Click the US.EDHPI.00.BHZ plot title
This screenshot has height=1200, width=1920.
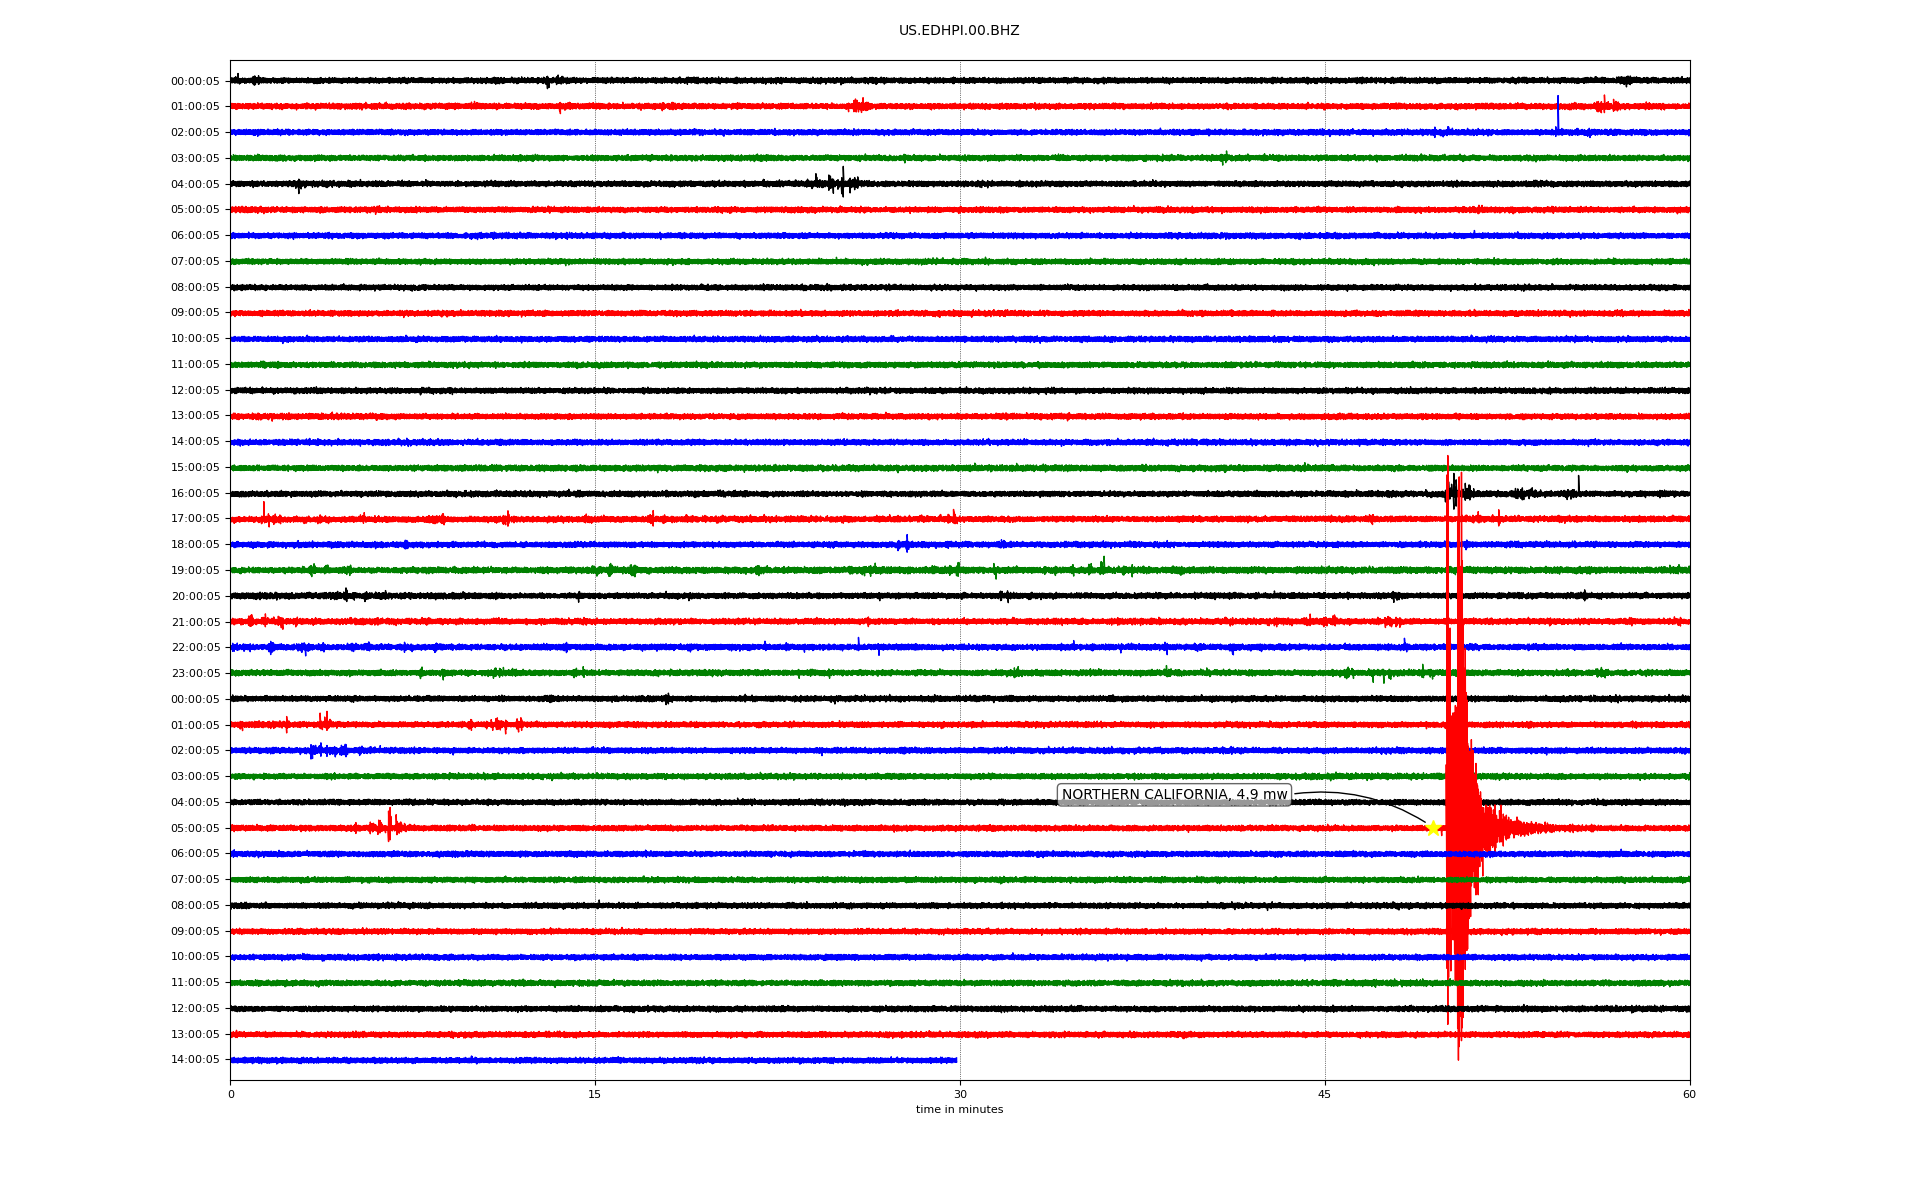(x=959, y=31)
